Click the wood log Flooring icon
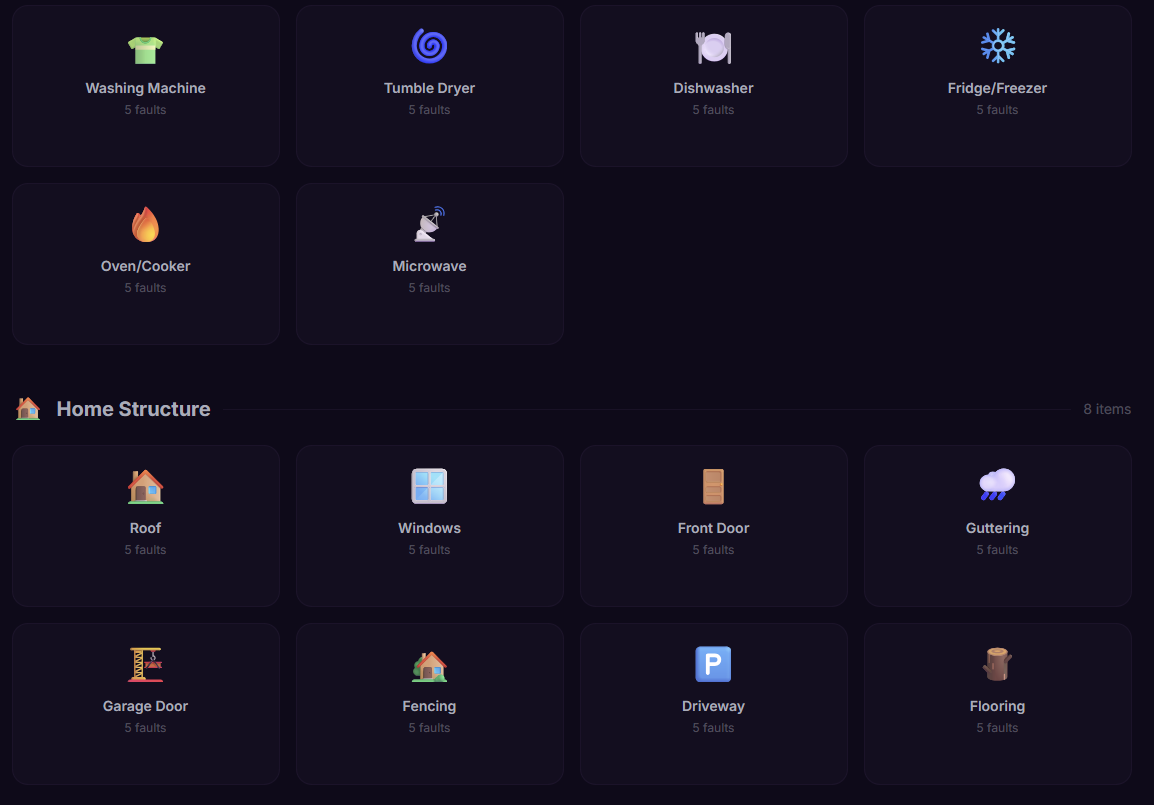Screen dimensions: 1154x805 click(x=997, y=664)
